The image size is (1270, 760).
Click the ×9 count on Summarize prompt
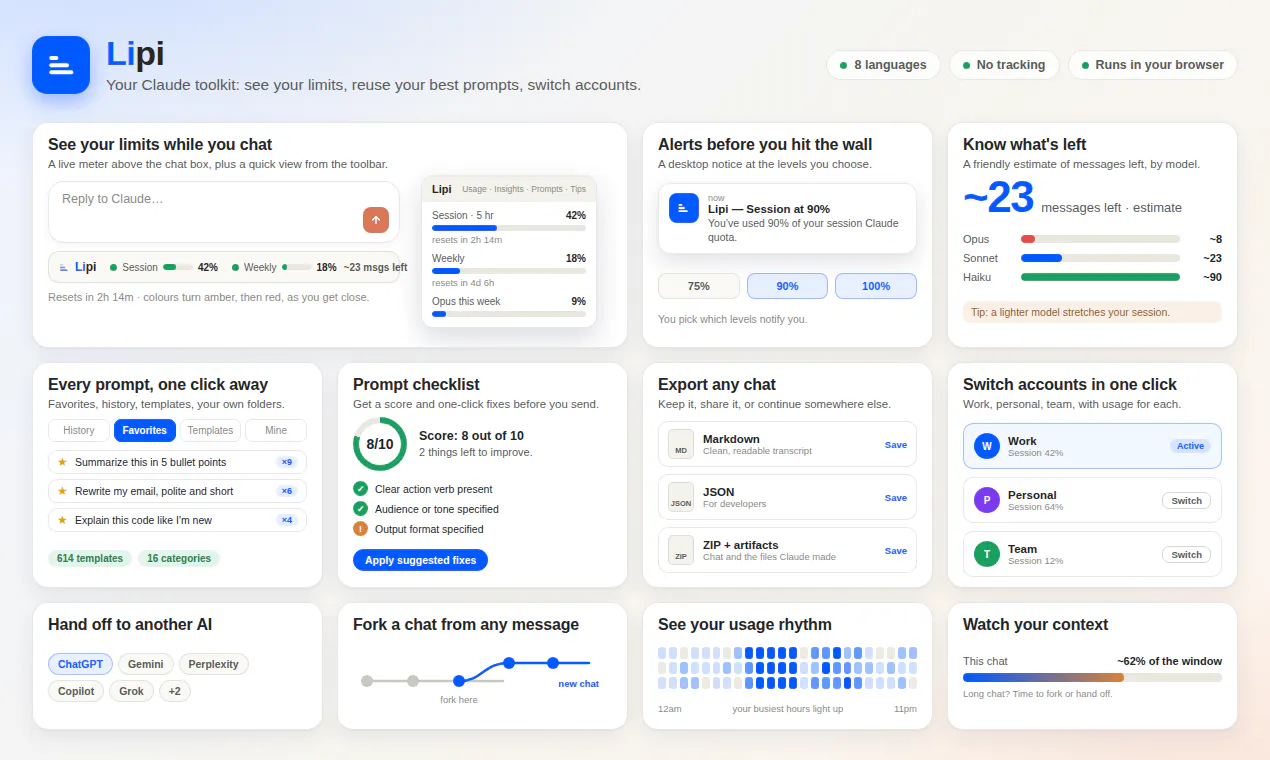(287, 462)
